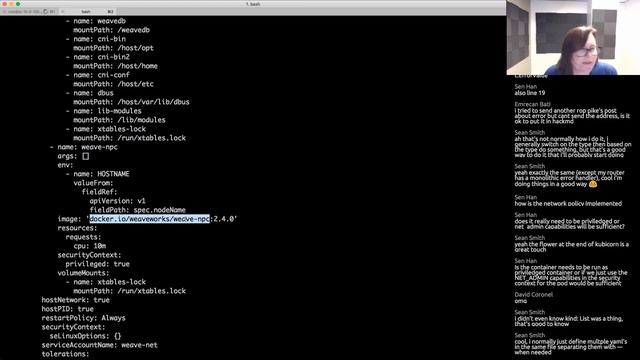Click the 'hostNetwork: true' line
The width and height of the screenshot is (640, 360).
point(76,300)
